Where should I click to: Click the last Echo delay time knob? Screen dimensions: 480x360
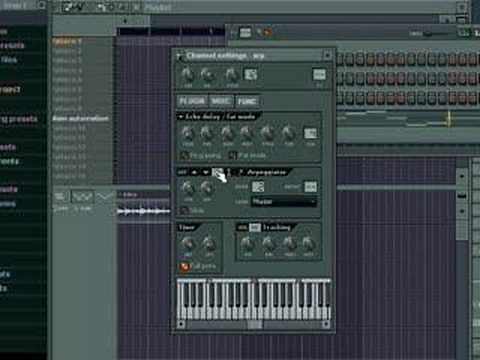(x=288, y=133)
